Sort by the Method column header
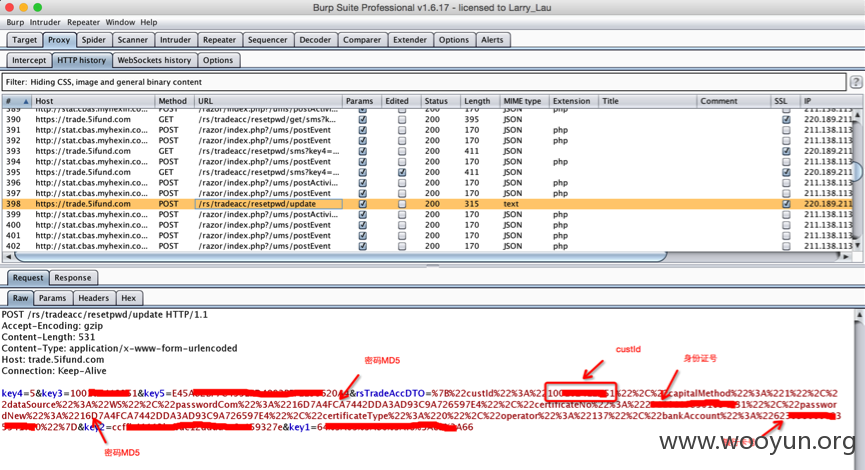This screenshot has width=865, height=470. pos(173,102)
